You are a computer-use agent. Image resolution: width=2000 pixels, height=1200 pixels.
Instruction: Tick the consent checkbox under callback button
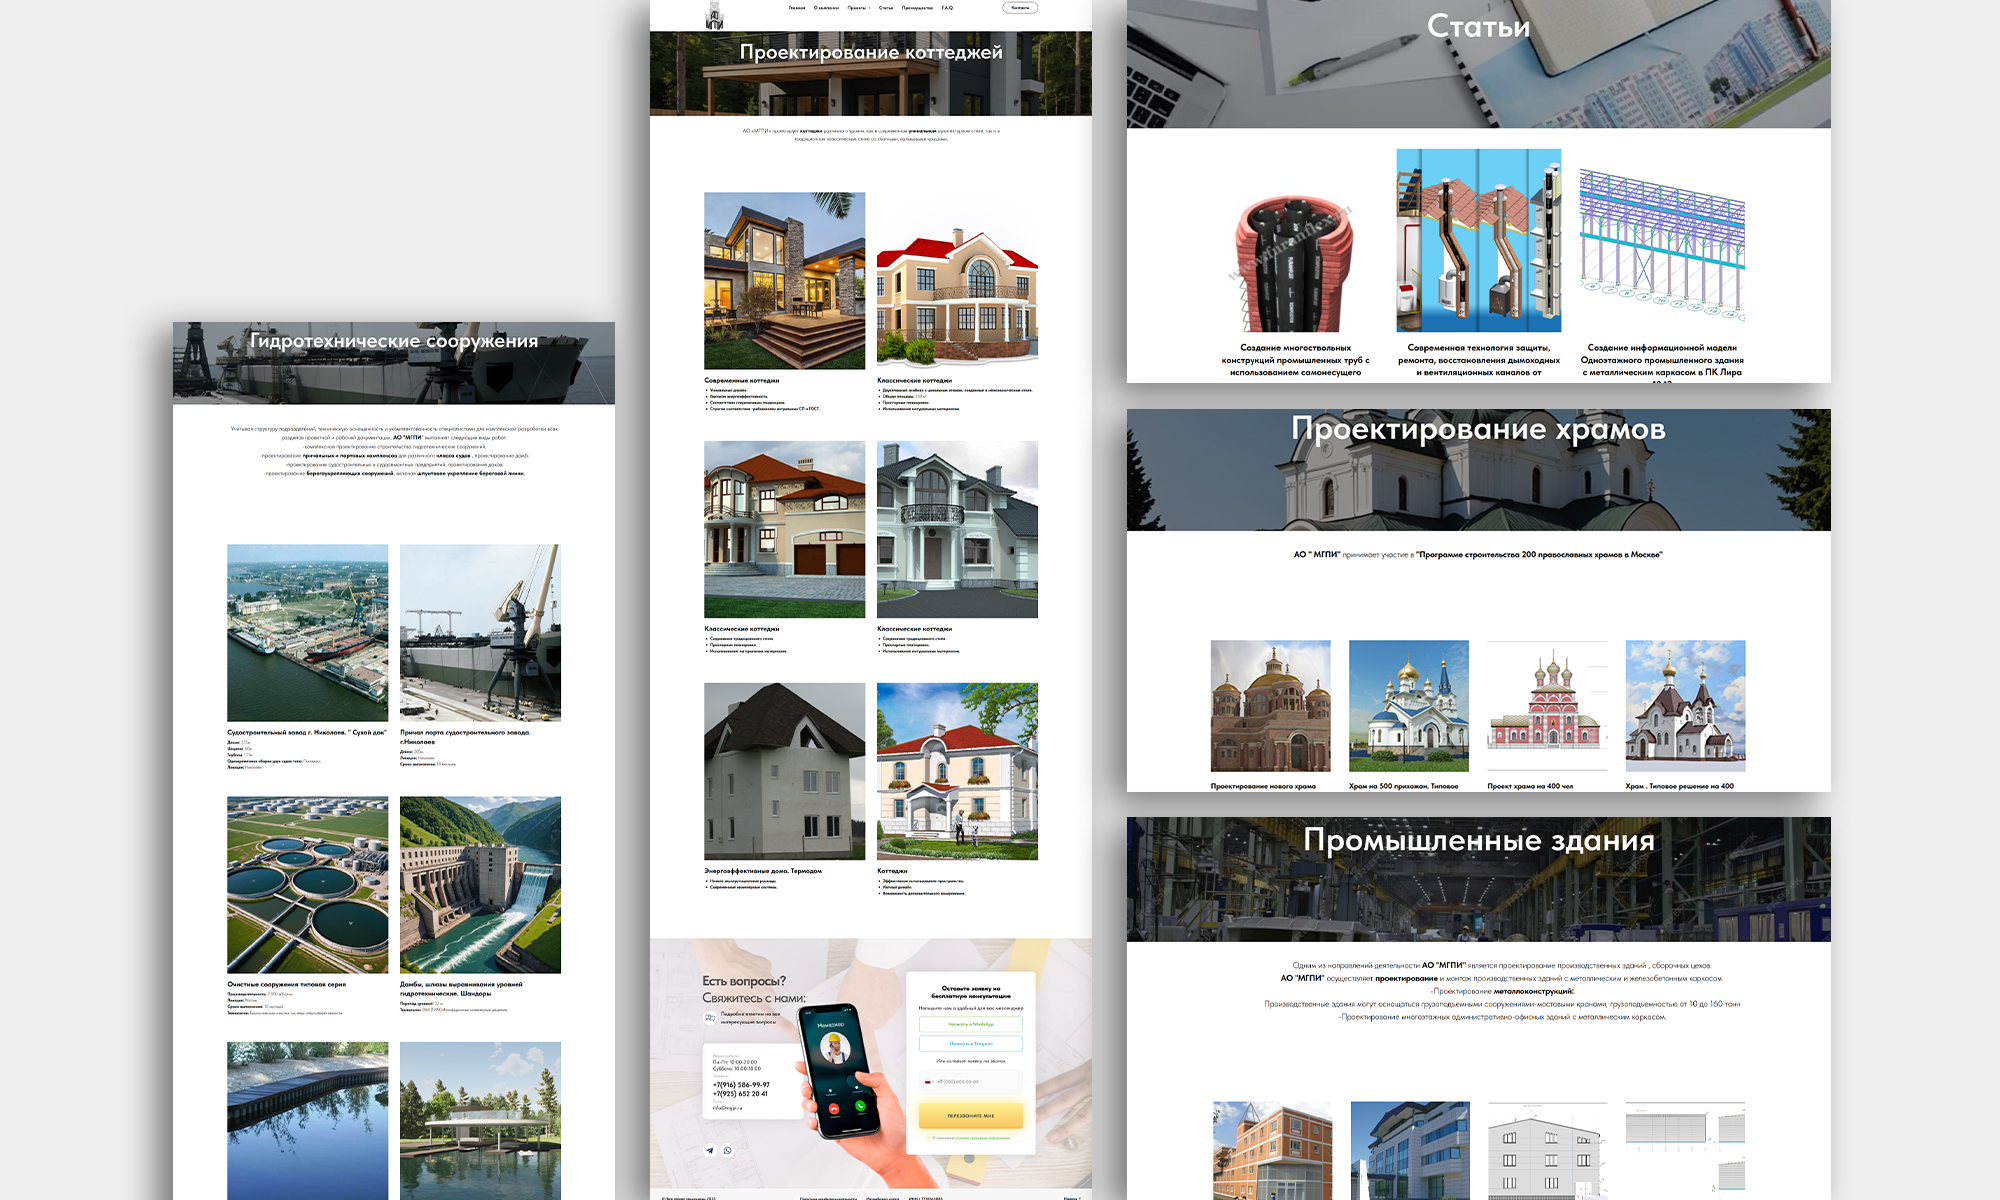point(929,1138)
